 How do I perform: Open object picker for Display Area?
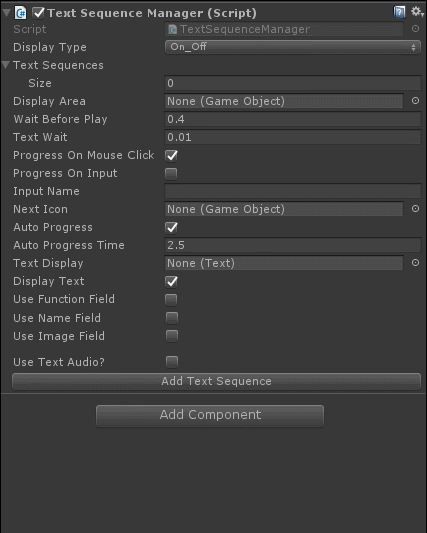pyautogui.click(x=415, y=101)
